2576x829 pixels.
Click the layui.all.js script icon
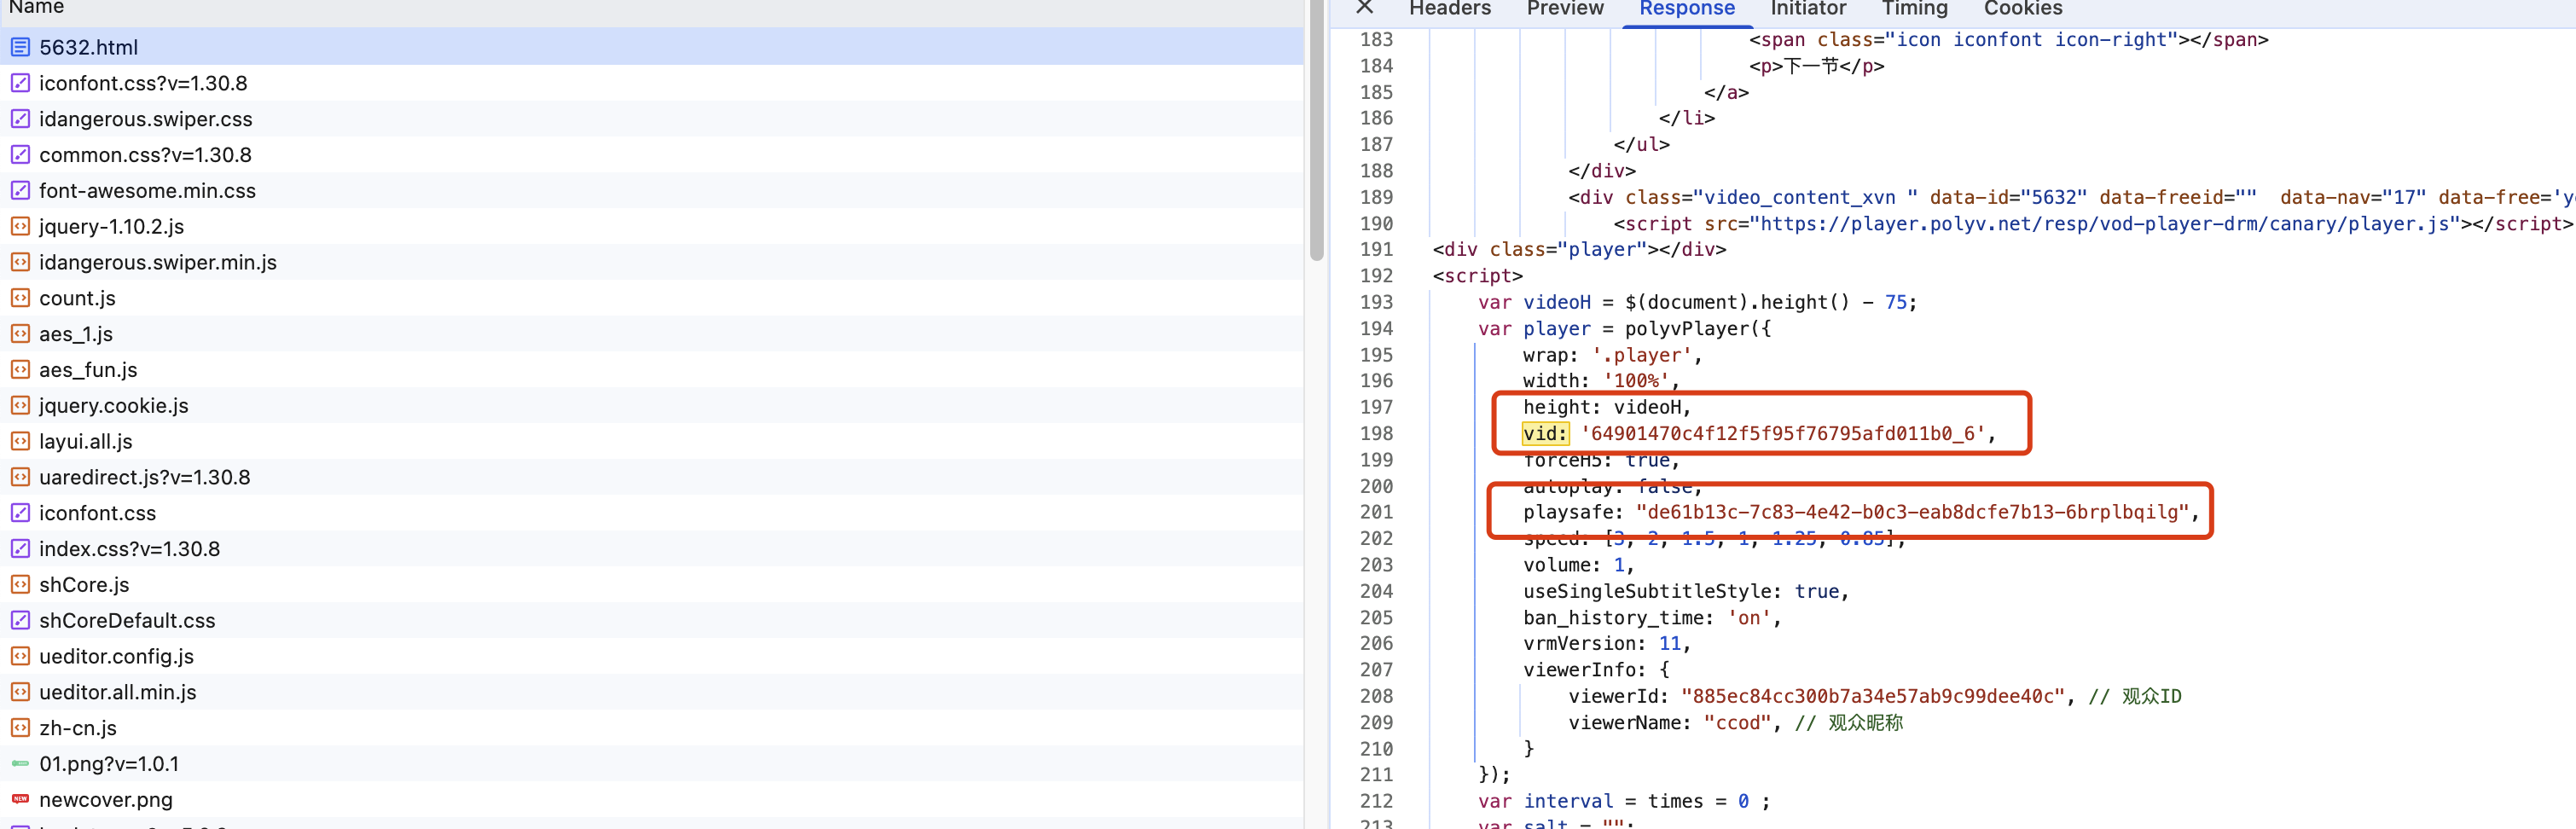coord(20,441)
